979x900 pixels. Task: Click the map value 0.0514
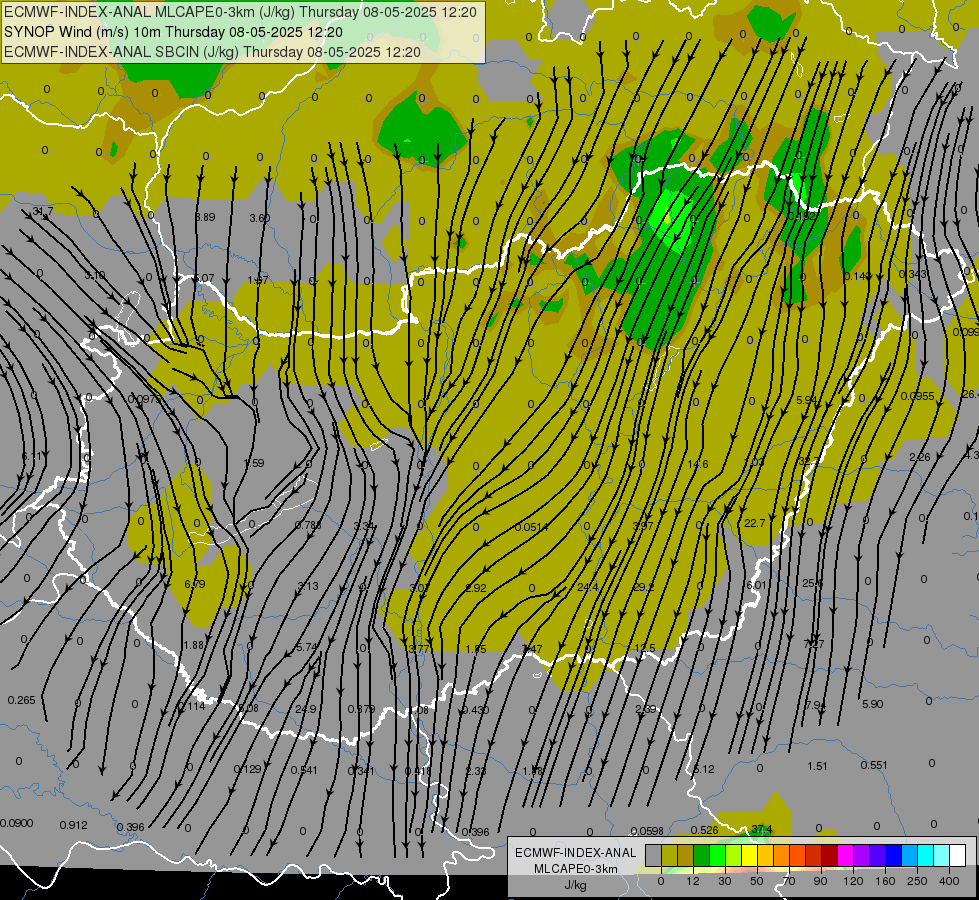point(532,527)
